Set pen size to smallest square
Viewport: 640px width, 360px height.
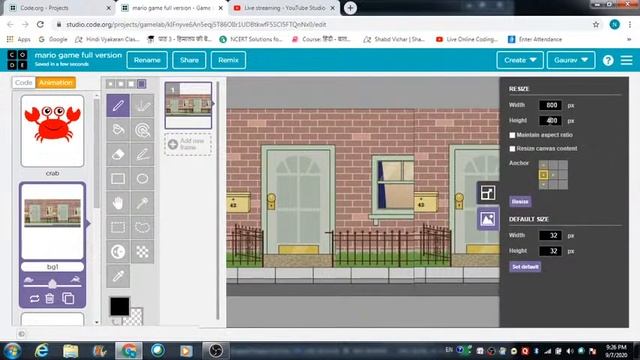[111, 84]
